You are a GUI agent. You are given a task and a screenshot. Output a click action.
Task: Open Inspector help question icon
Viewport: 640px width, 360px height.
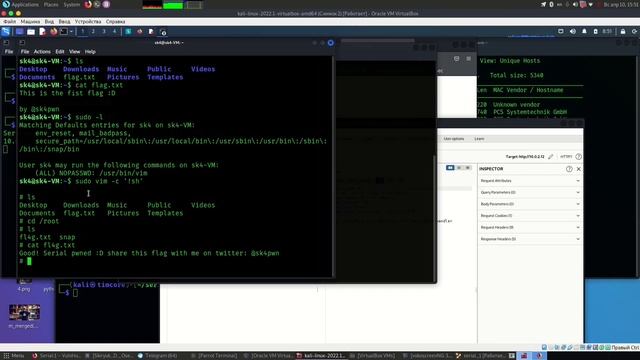[x=569, y=169]
